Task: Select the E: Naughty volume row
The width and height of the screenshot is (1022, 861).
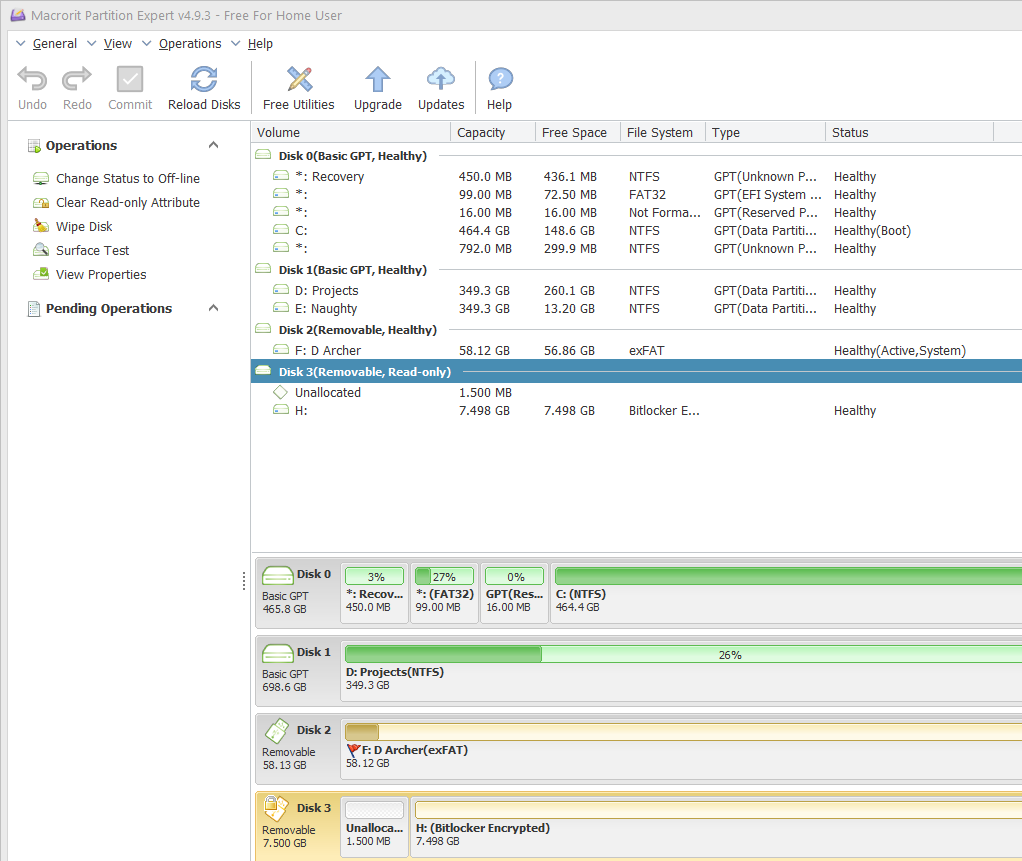Action: point(636,309)
